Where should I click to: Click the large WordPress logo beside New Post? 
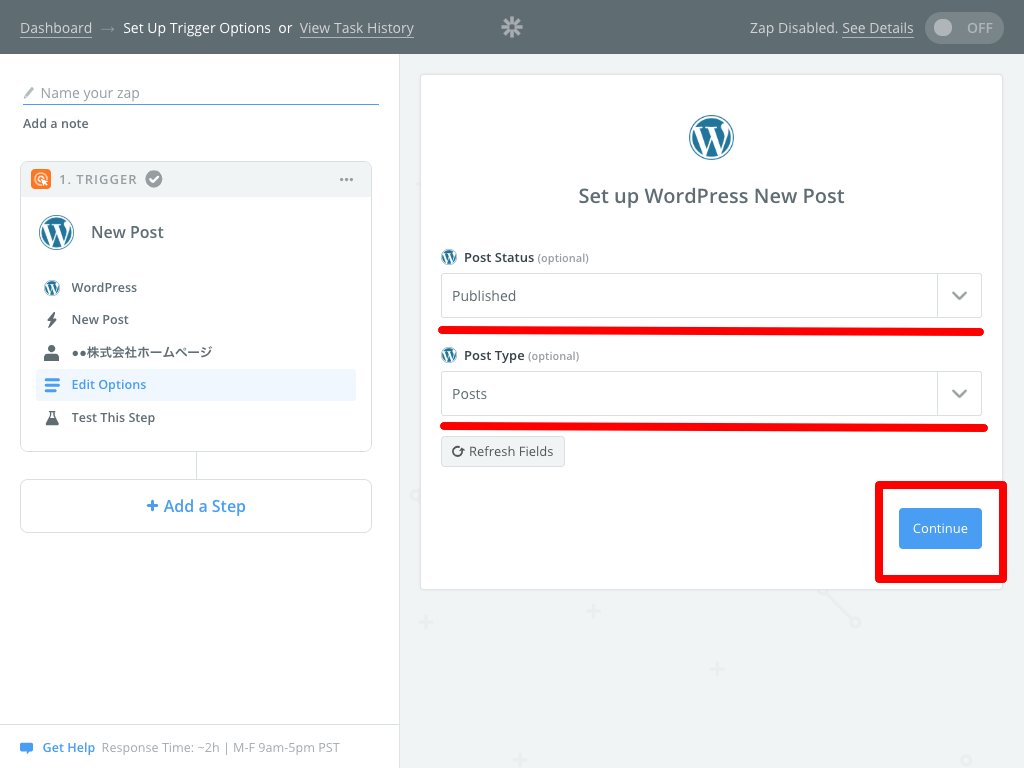pos(57,232)
